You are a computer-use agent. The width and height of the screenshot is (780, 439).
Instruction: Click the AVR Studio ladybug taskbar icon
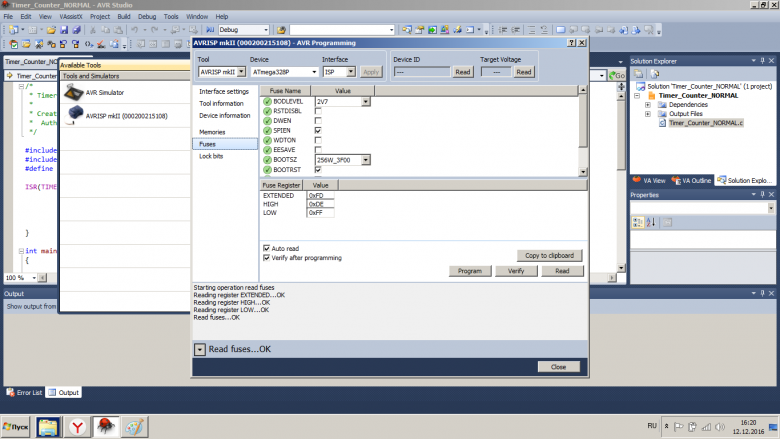click(105, 427)
